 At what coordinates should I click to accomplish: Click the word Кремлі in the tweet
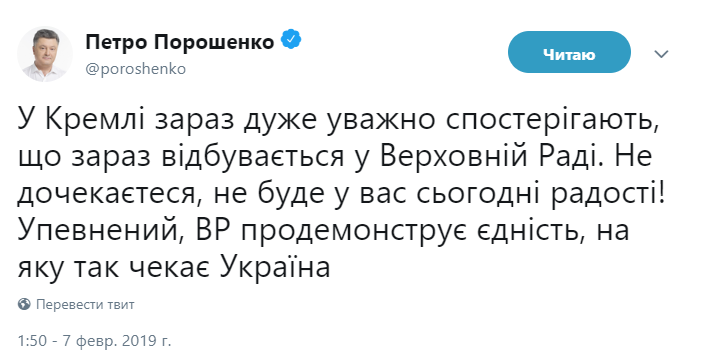click(95, 121)
